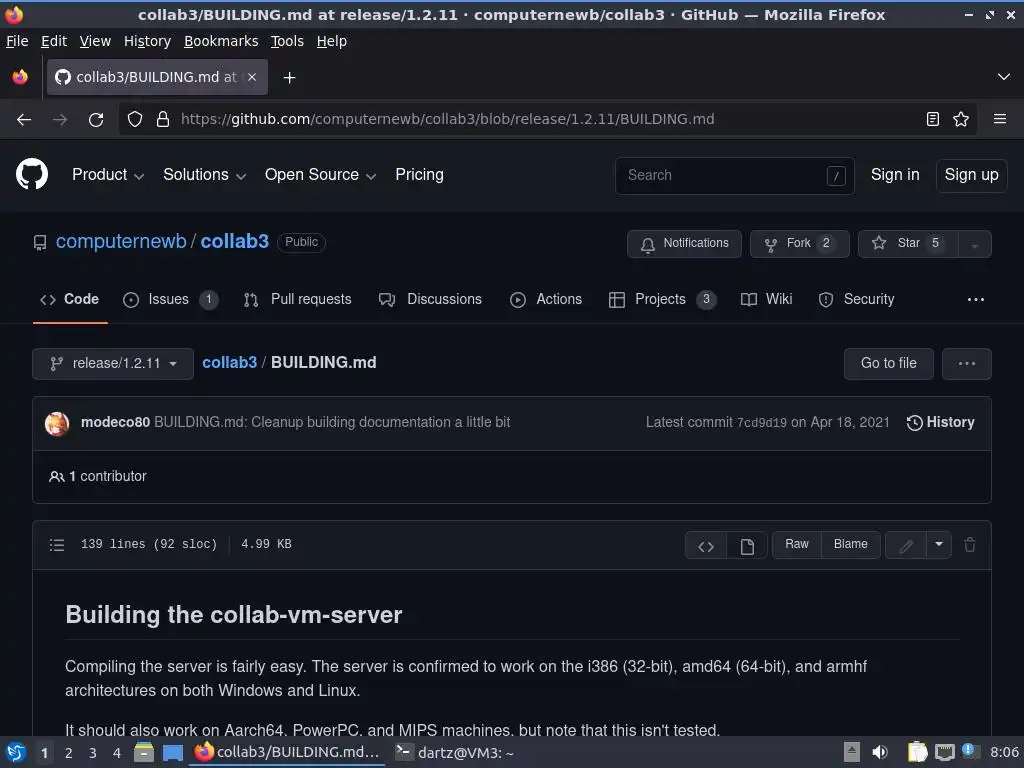The width and height of the screenshot is (1024, 768).
Task: List all tabs with chevron button
Action: coord(1004,77)
